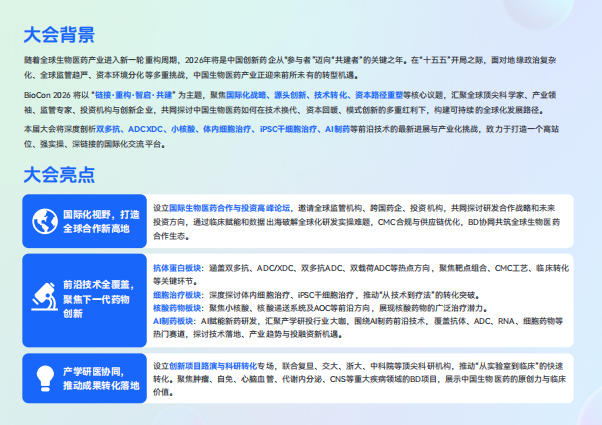Click the blue text 国际化战略

tap(246, 95)
